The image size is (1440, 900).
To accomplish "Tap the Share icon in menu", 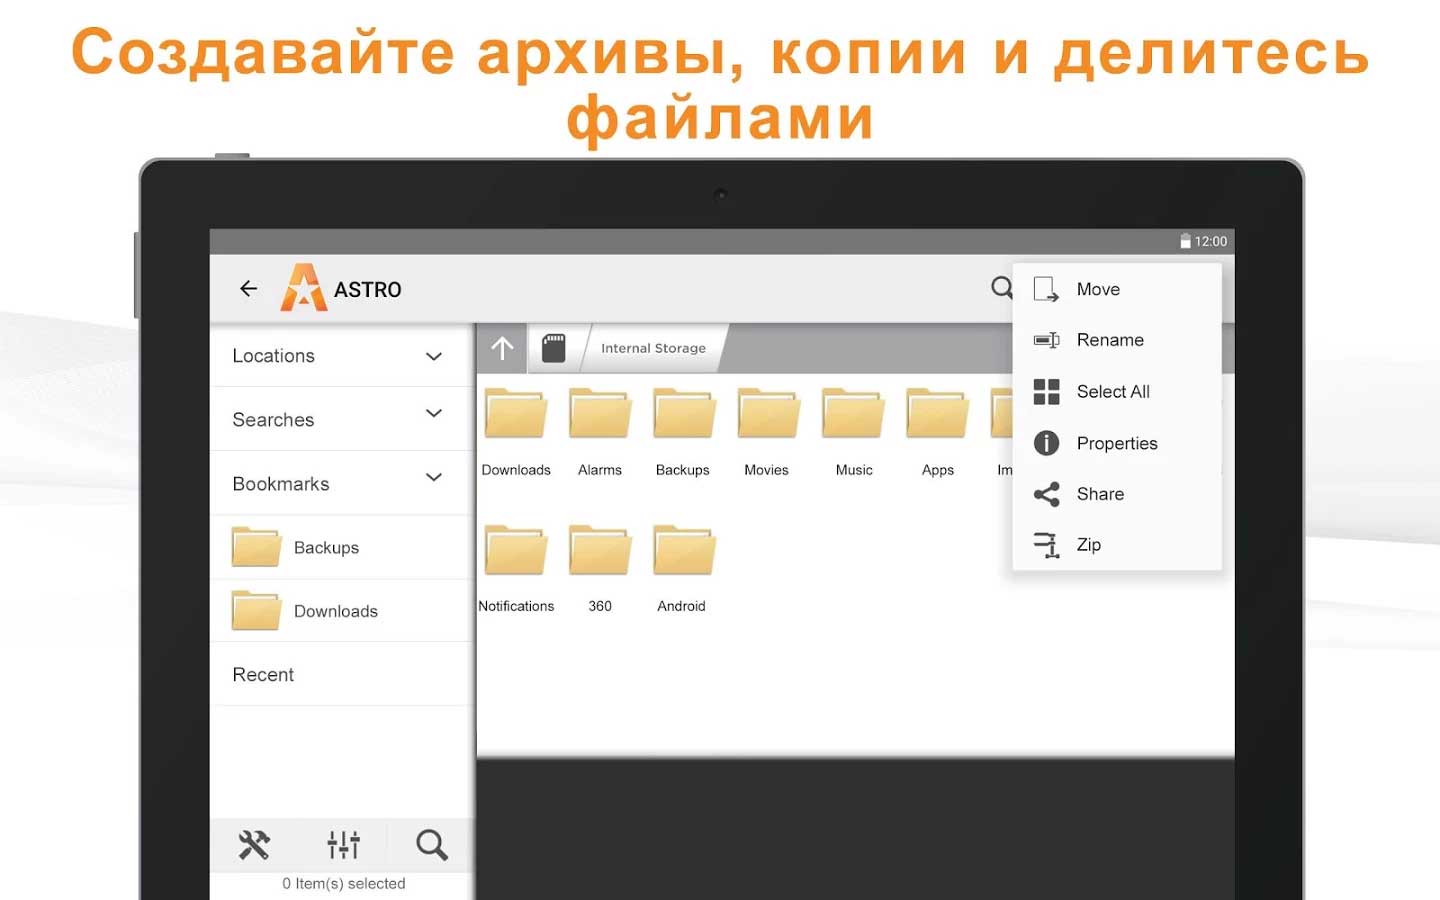I will click(1046, 494).
